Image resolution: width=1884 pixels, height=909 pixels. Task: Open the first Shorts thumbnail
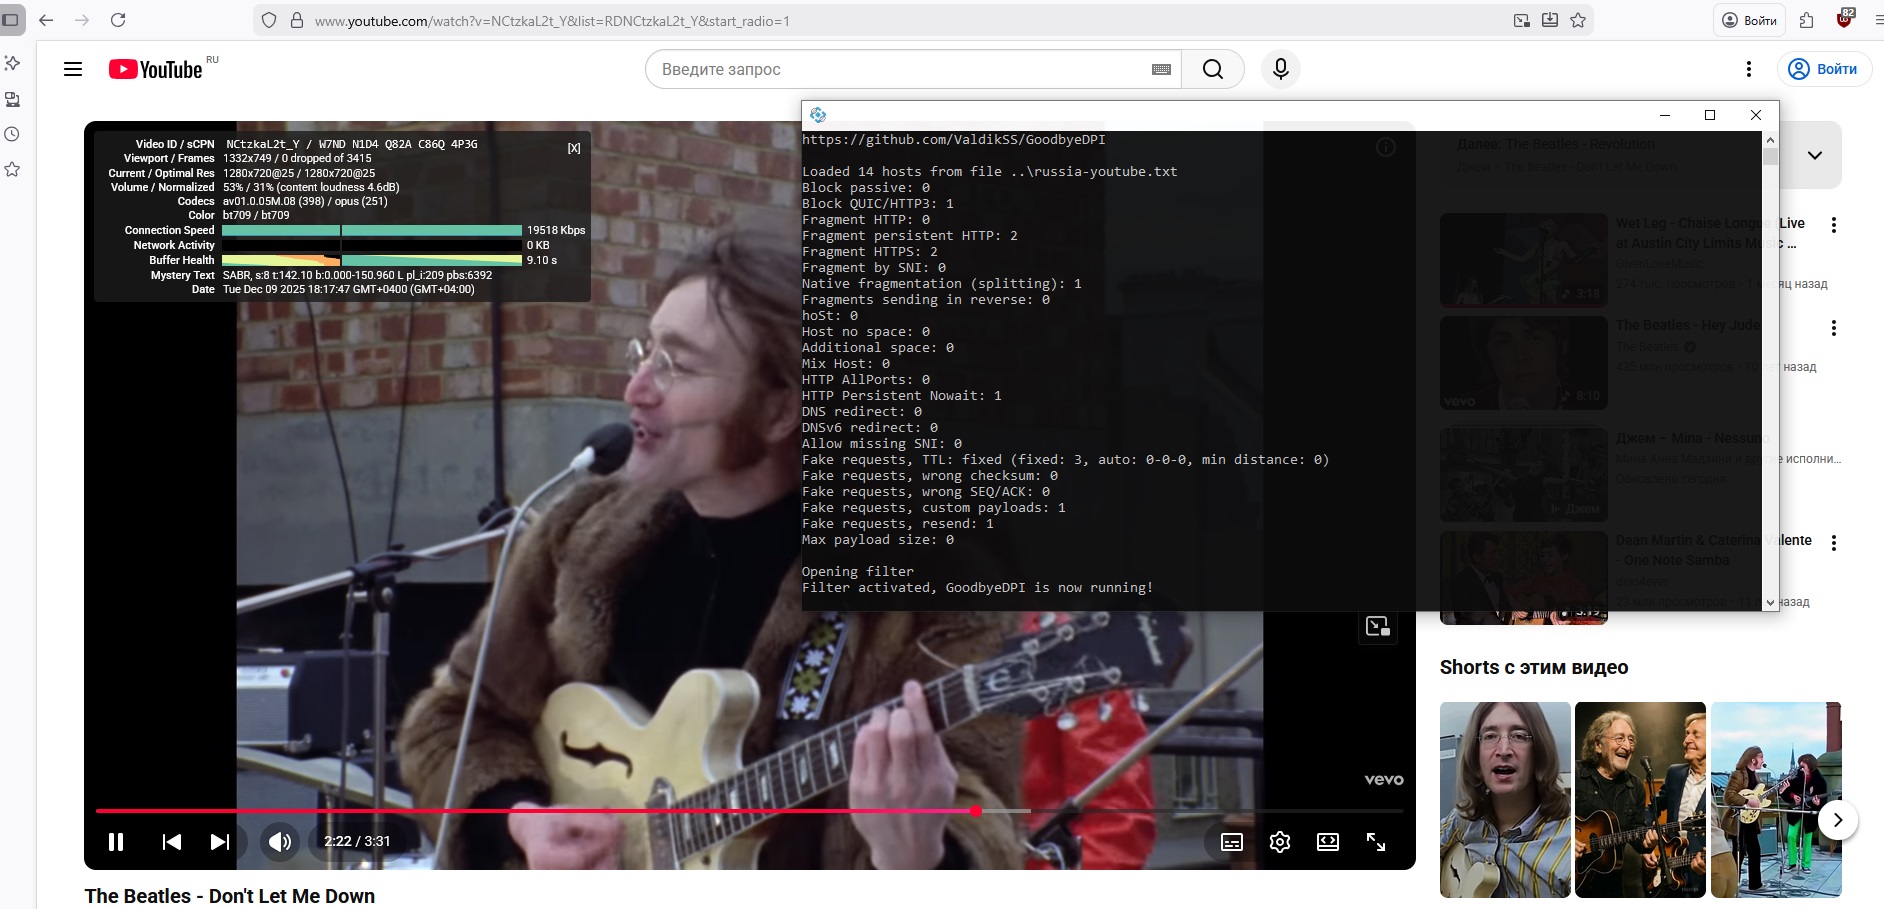1505,799
